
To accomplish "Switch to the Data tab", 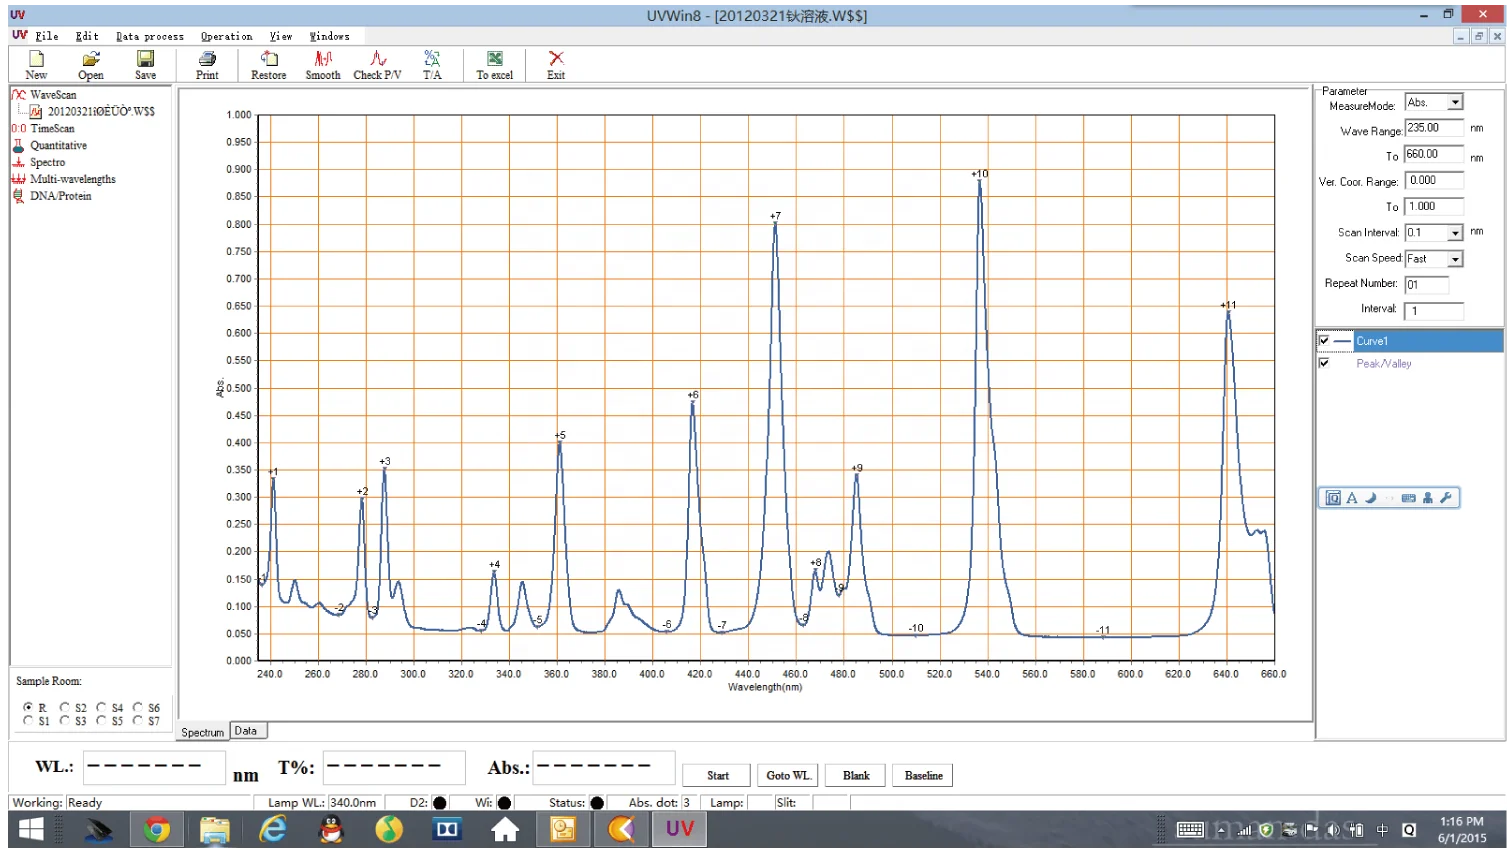I will coord(246,731).
